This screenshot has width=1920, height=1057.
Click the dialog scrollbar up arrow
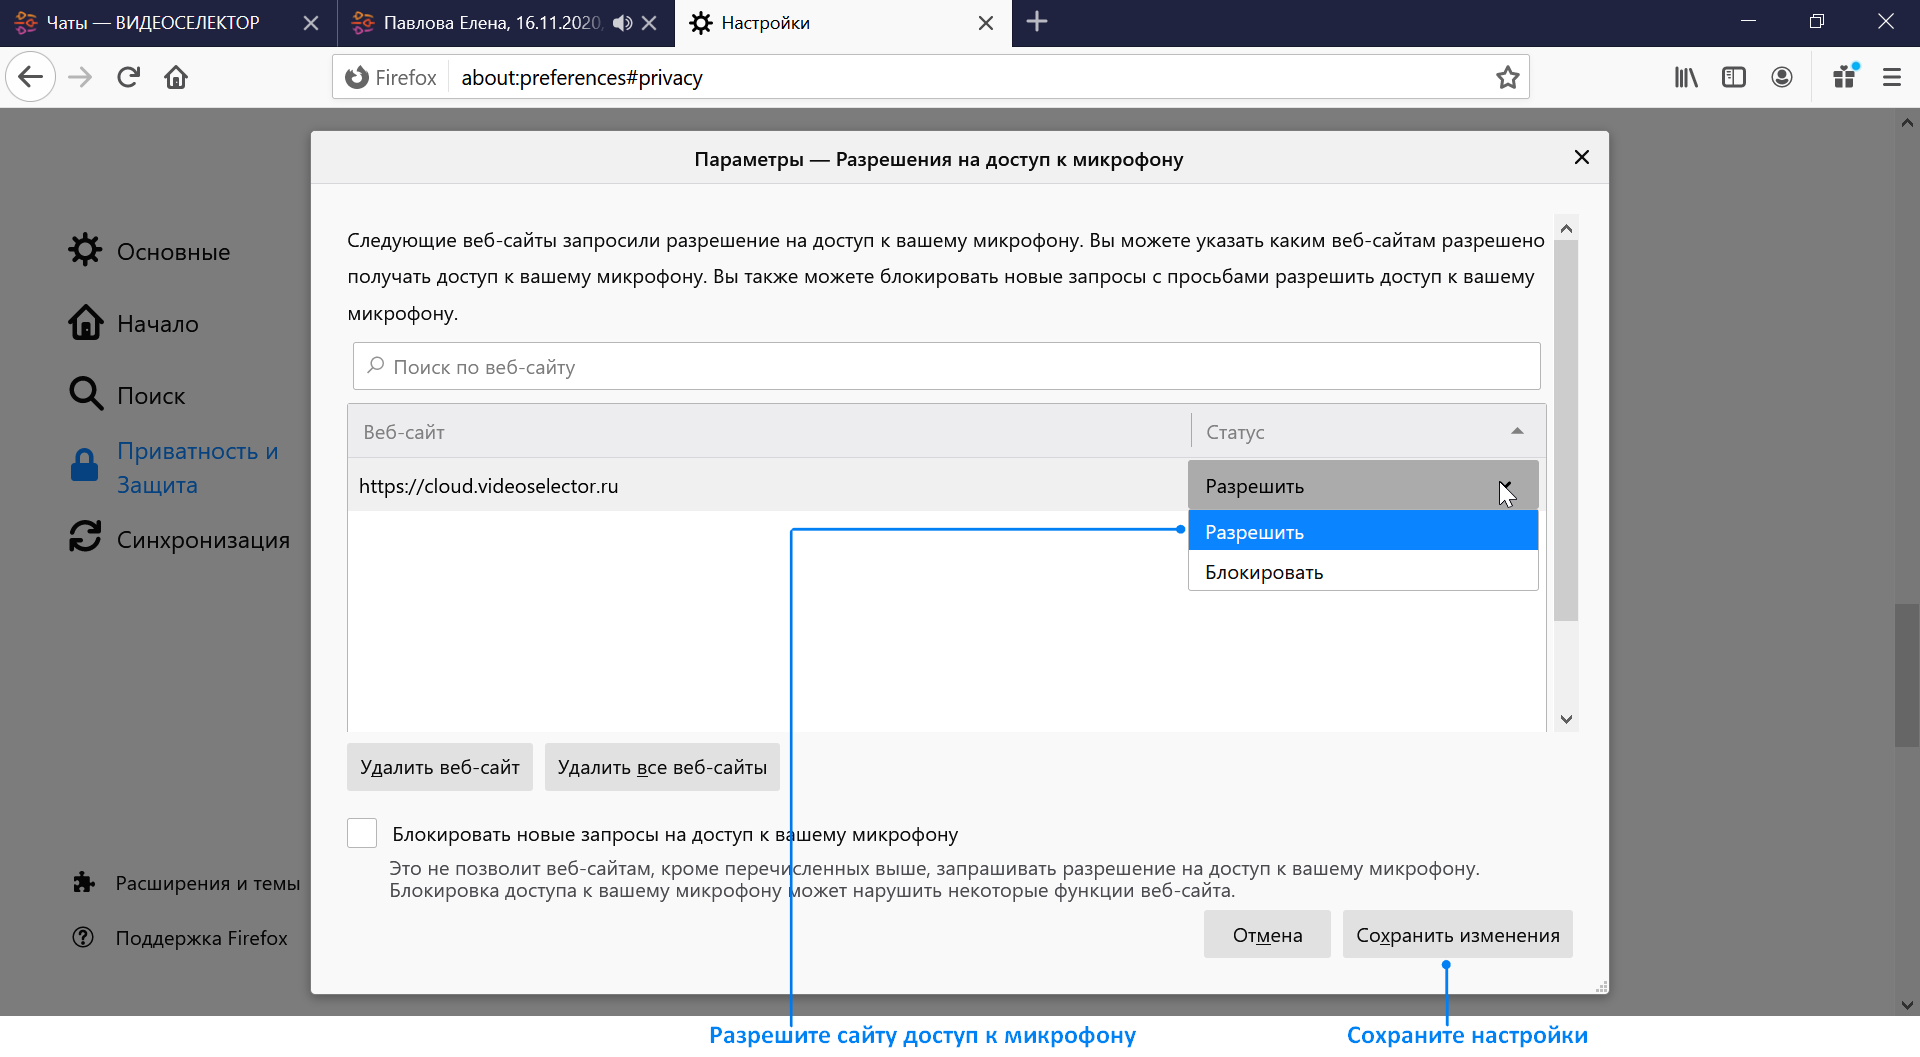point(1567,228)
